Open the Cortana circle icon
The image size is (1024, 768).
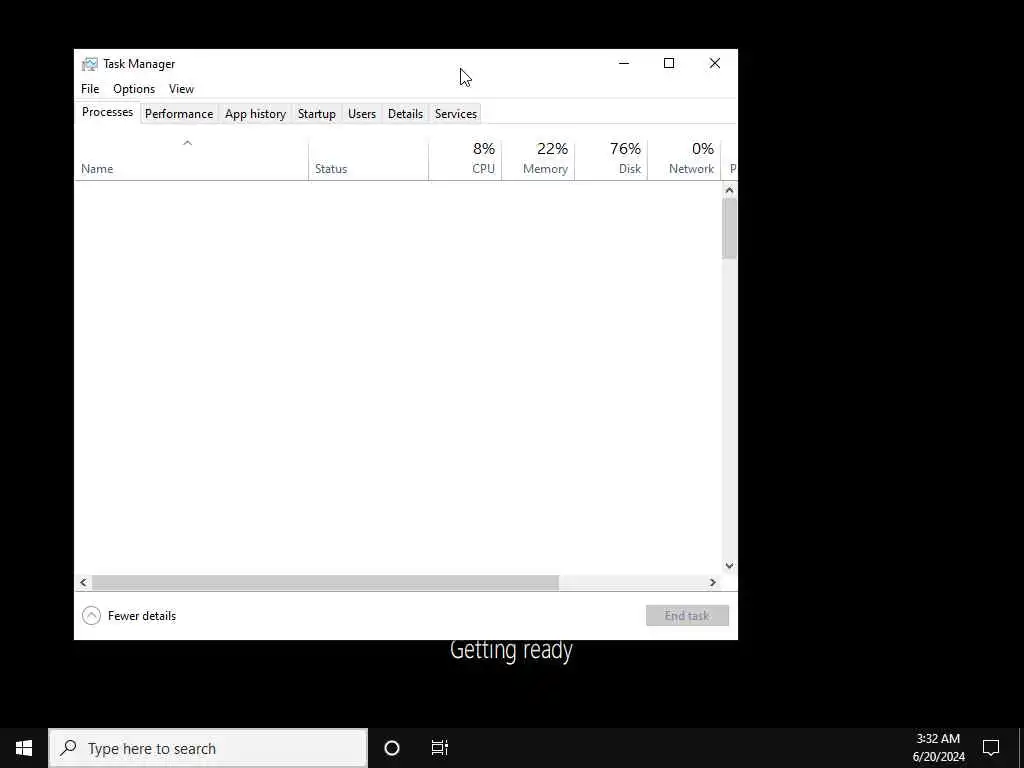click(392, 748)
